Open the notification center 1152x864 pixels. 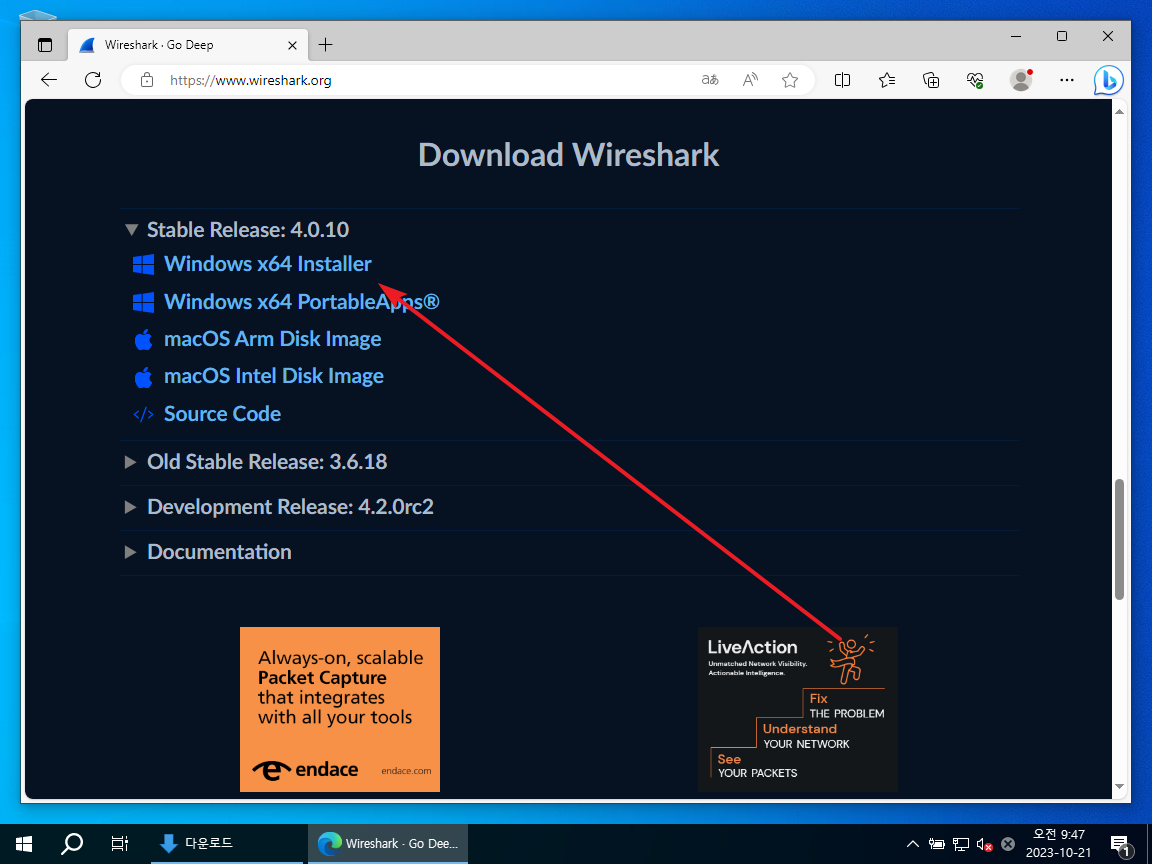pos(1120,844)
